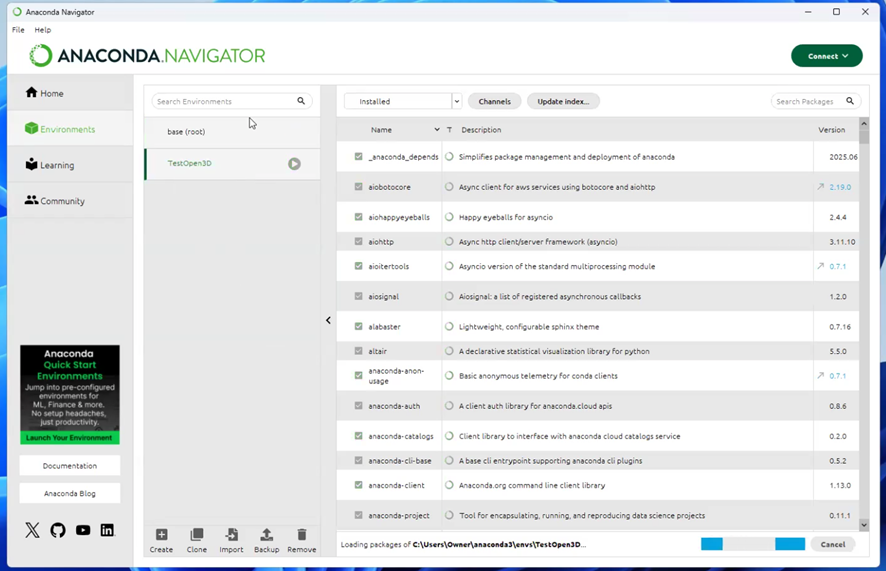The width and height of the screenshot is (886, 571).
Task: Open the File menu
Action: pyautogui.click(x=18, y=29)
